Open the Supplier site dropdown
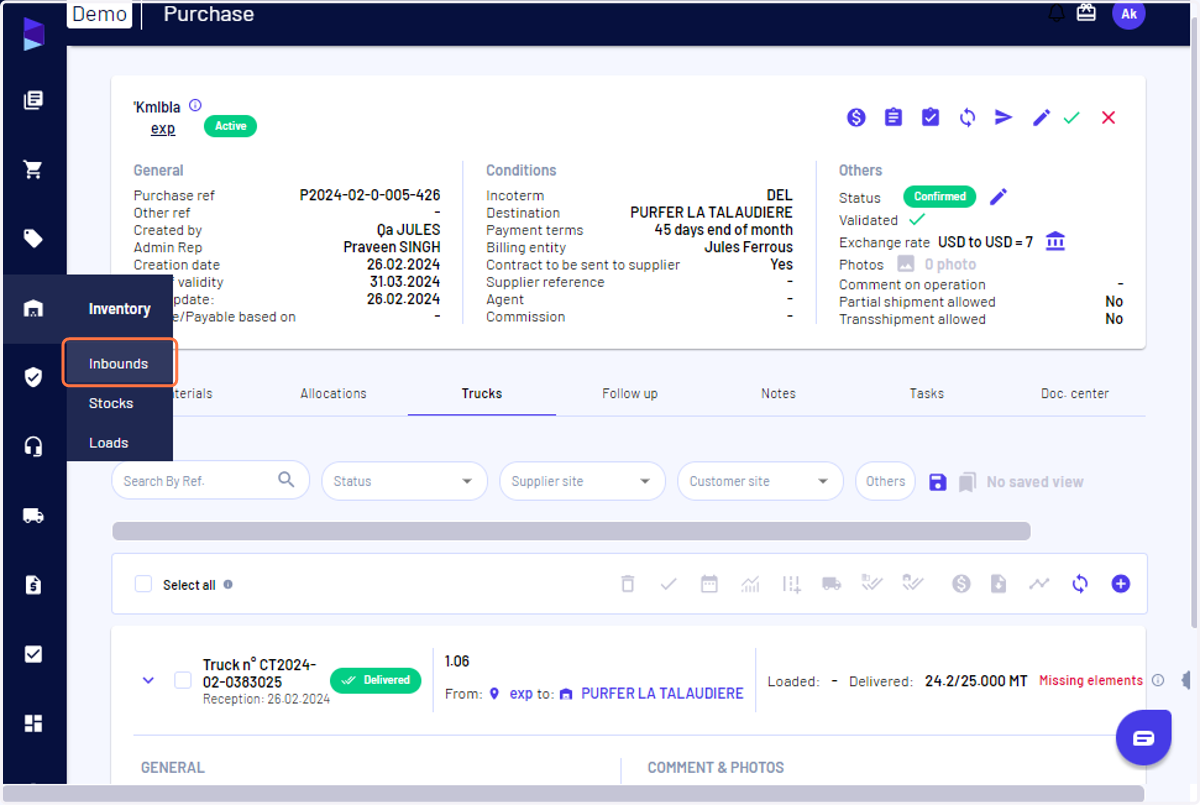Image resolution: width=1200 pixels, height=805 pixels. 582,481
